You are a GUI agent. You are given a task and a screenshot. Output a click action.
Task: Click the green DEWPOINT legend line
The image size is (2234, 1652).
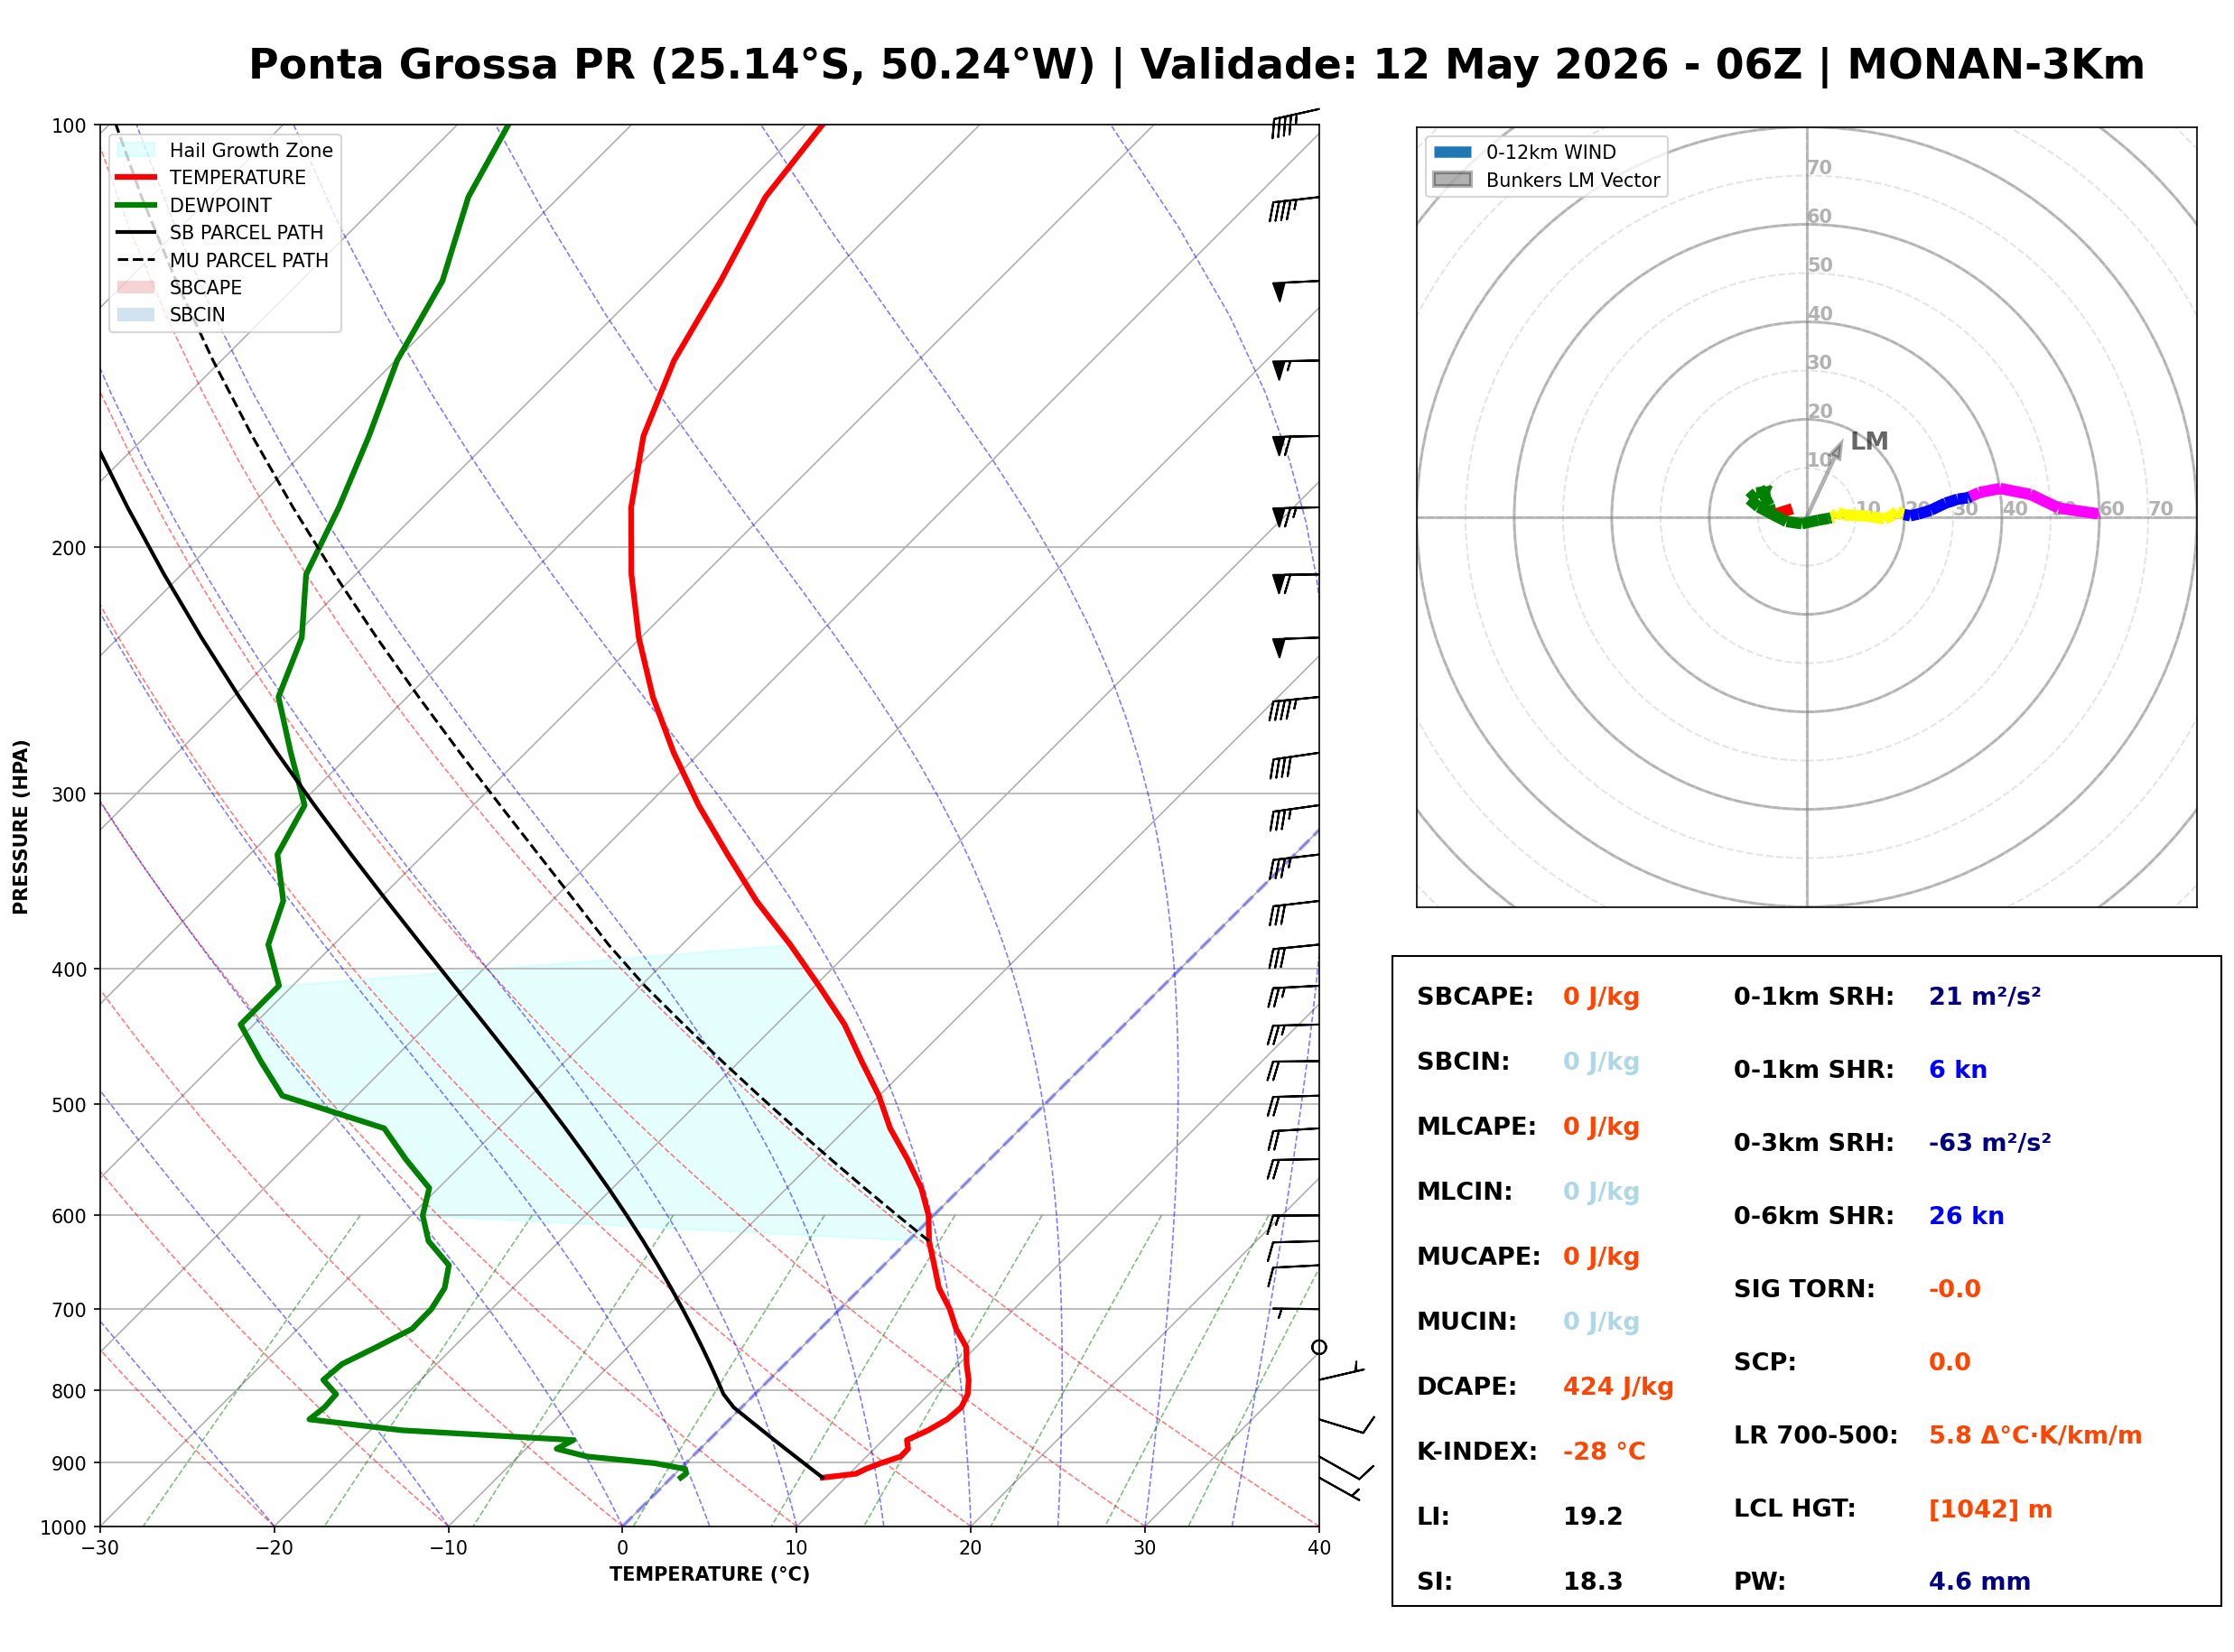tap(136, 205)
